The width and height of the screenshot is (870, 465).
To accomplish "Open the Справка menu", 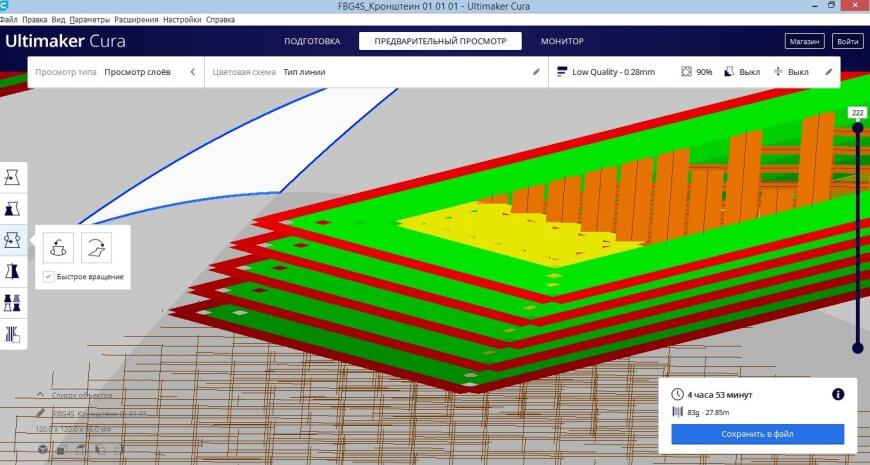I will [x=220, y=19].
